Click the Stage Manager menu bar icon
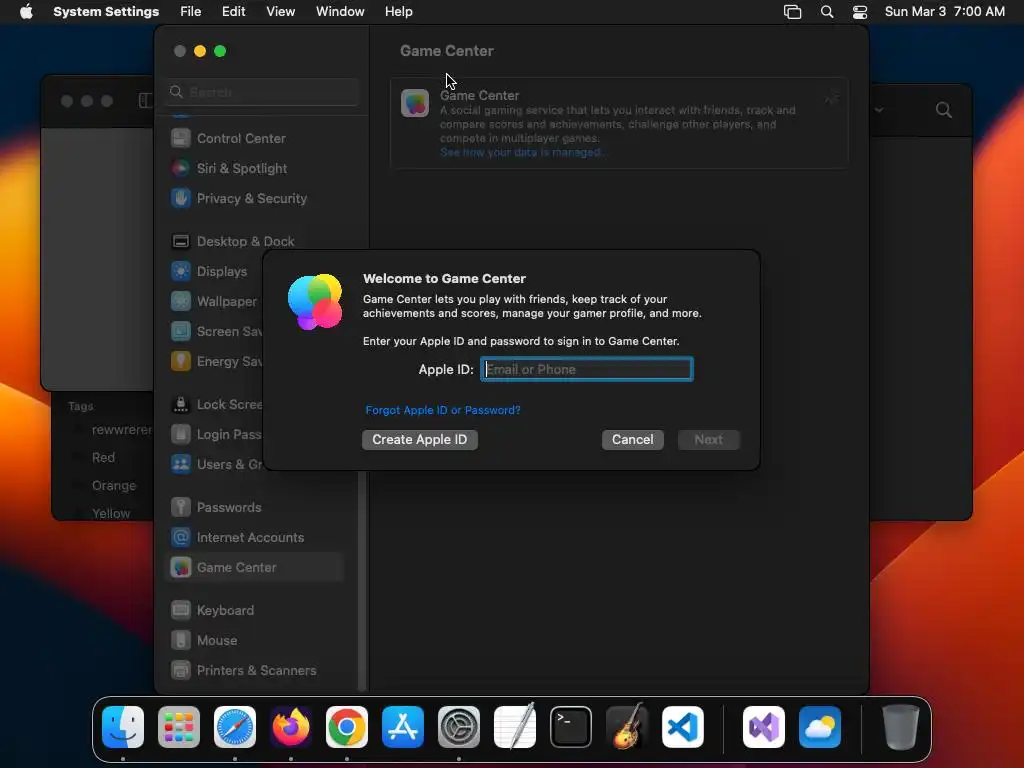 (792, 12)
